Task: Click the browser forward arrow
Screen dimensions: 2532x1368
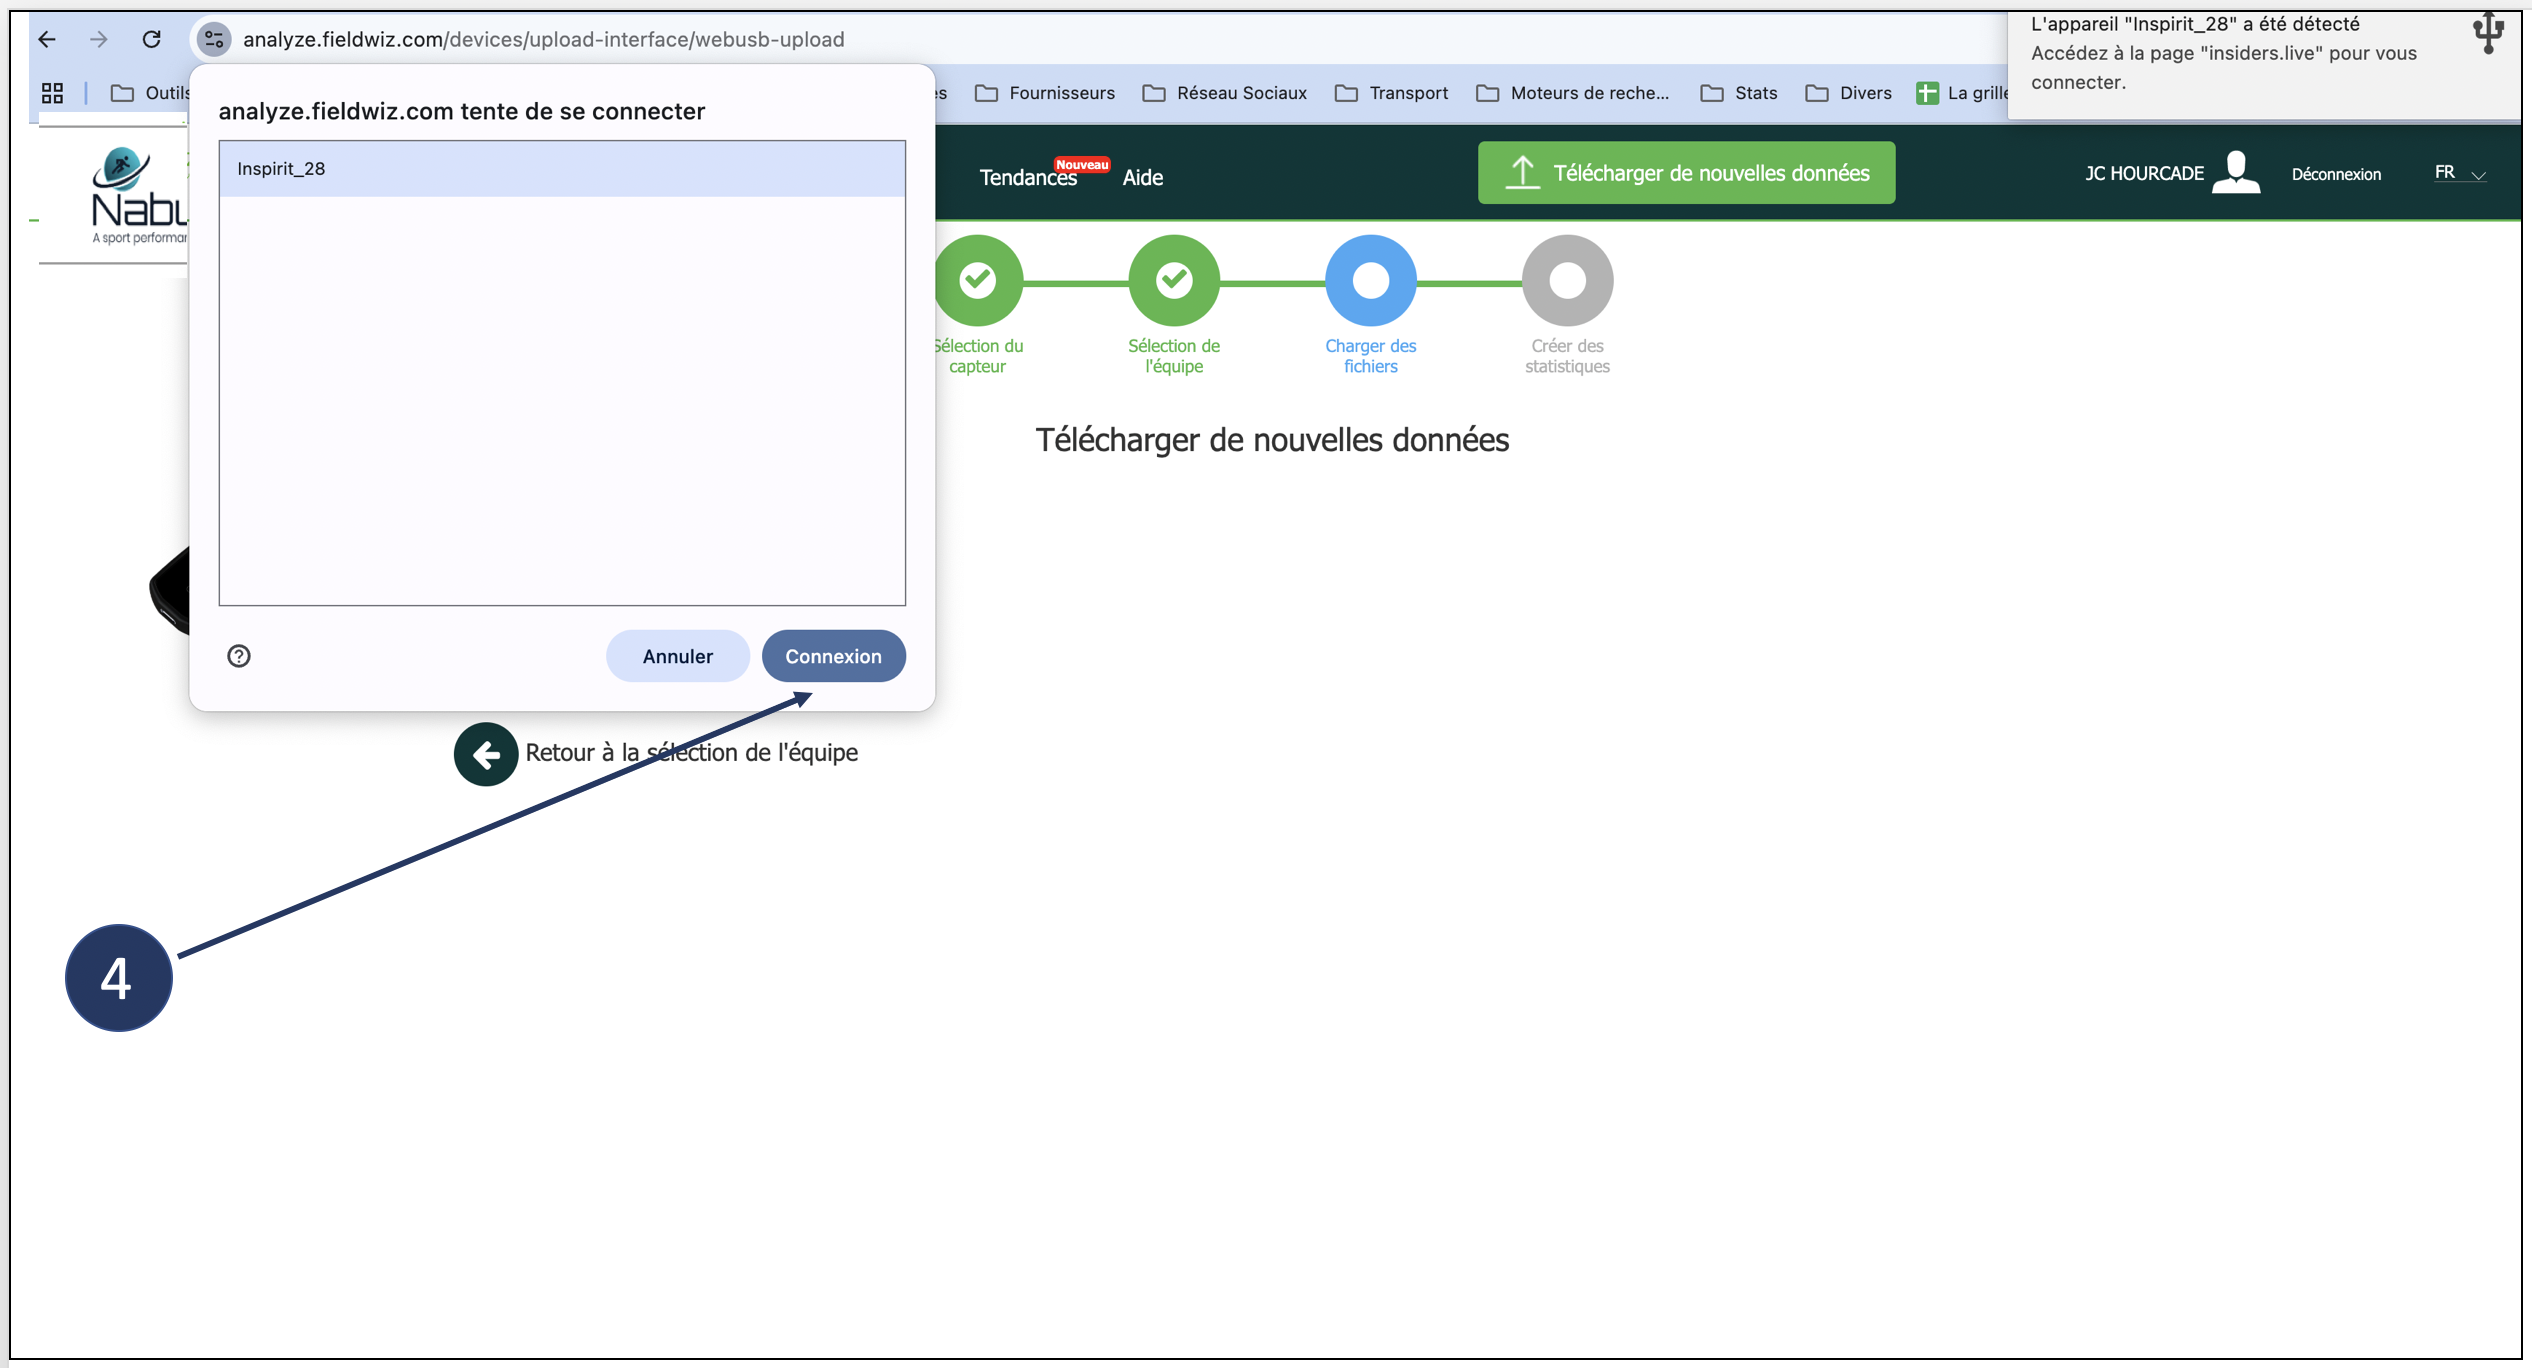Action: coord(98,39)
